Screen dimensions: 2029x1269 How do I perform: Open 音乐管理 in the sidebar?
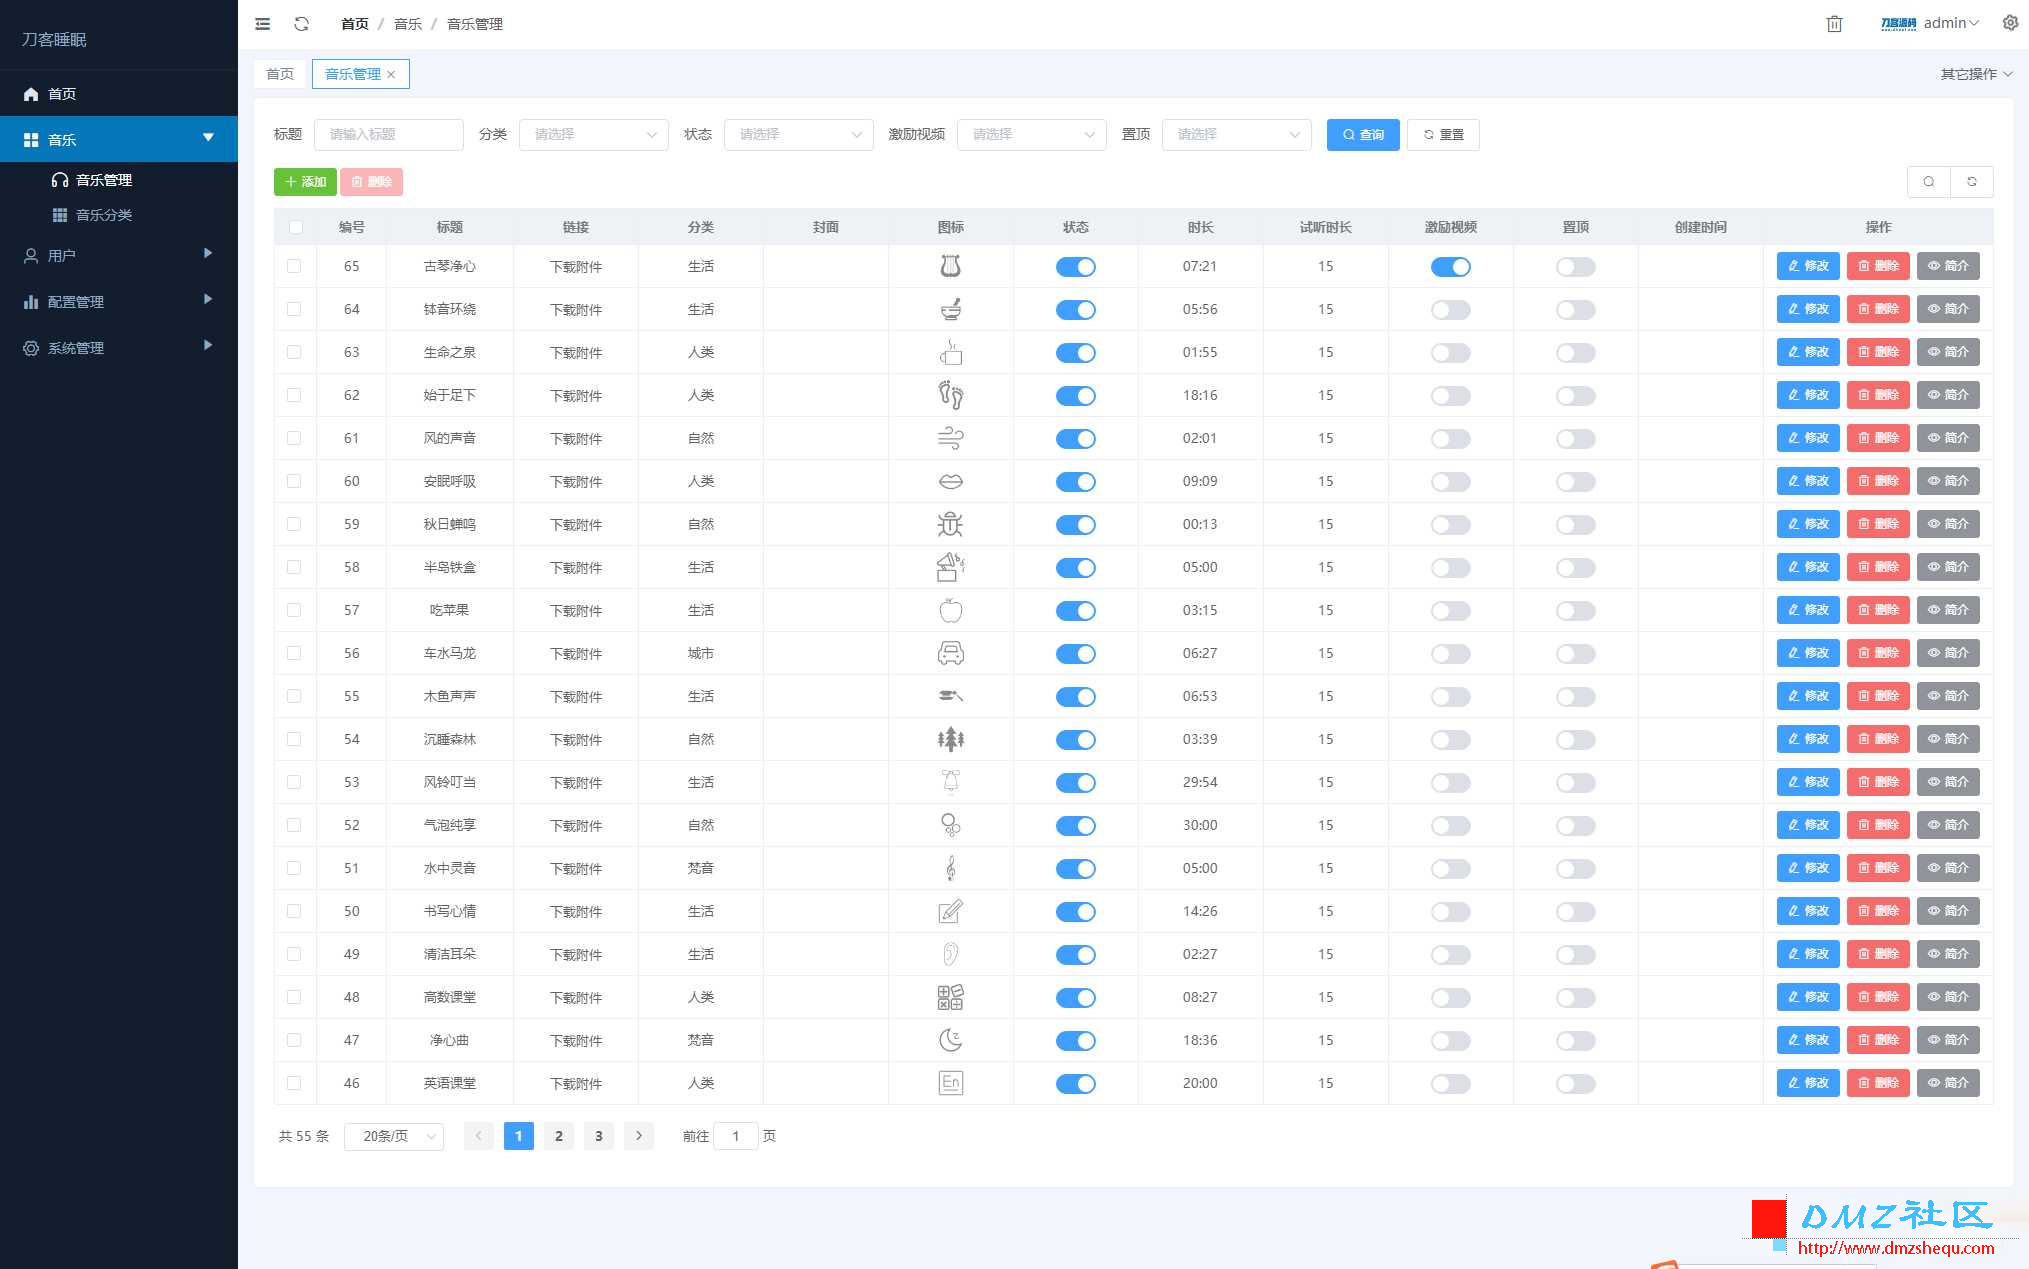(119, 180)
